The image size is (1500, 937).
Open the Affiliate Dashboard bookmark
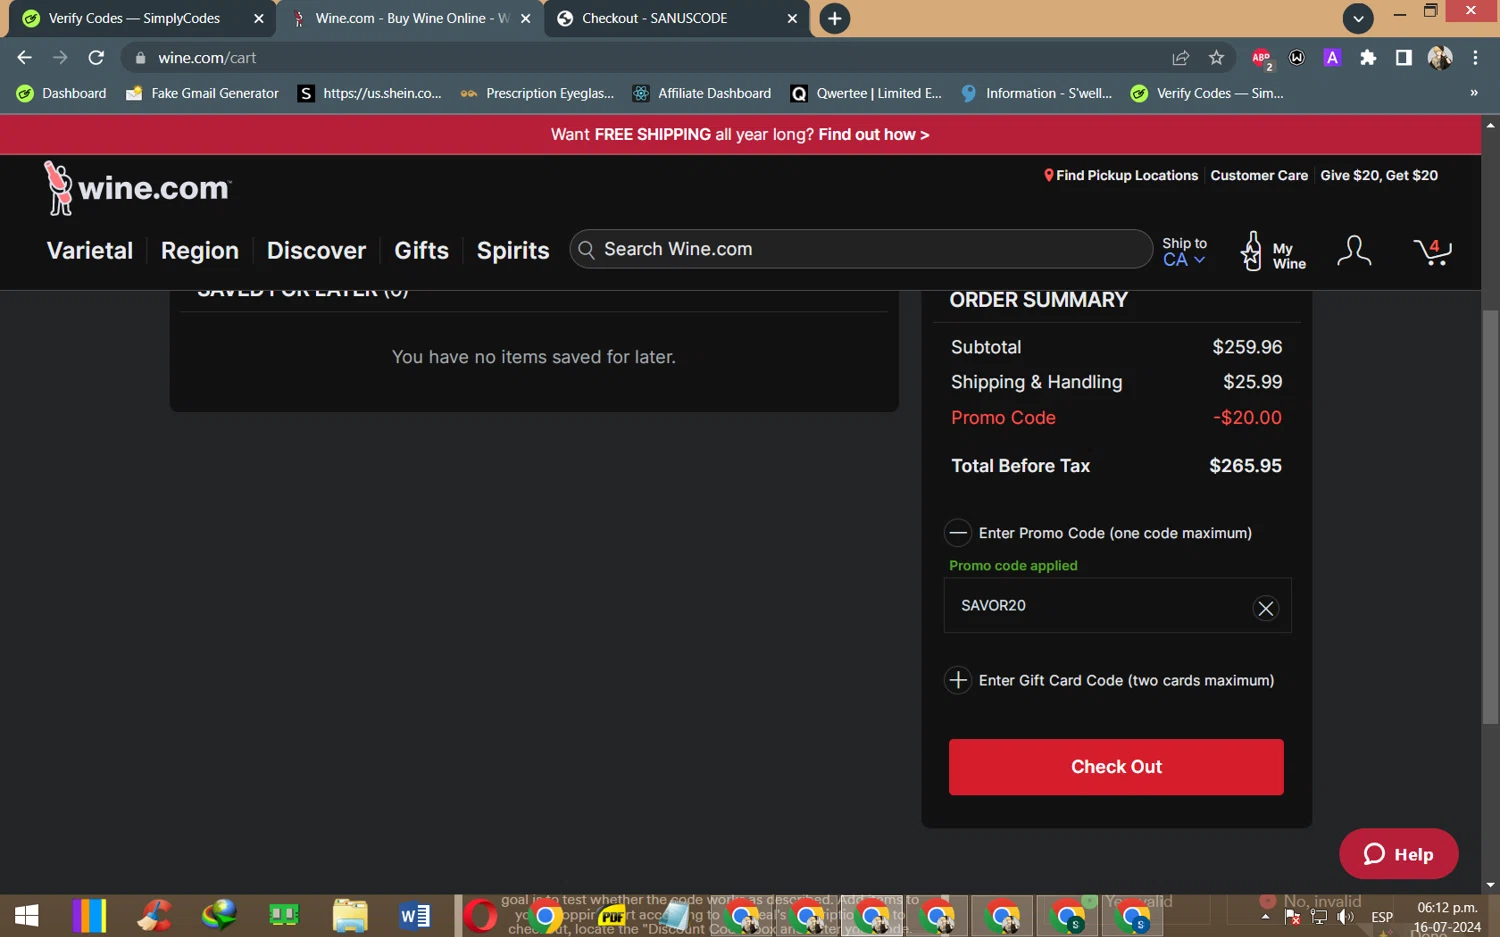click(x=702, y=93)
